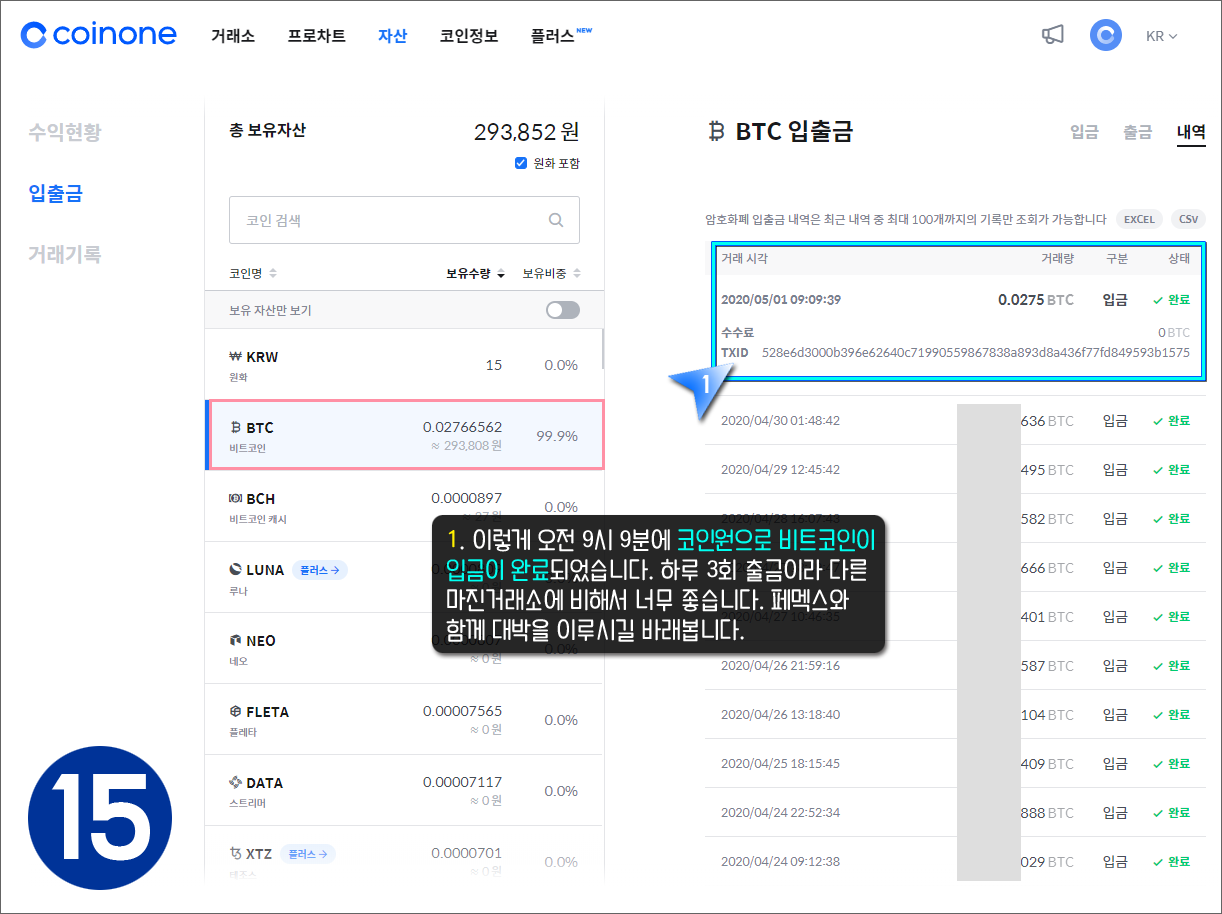This screenshot has width=1222, height=914.
Task: Click the FLETA coin icon
Action: click(x=236, y=711)
